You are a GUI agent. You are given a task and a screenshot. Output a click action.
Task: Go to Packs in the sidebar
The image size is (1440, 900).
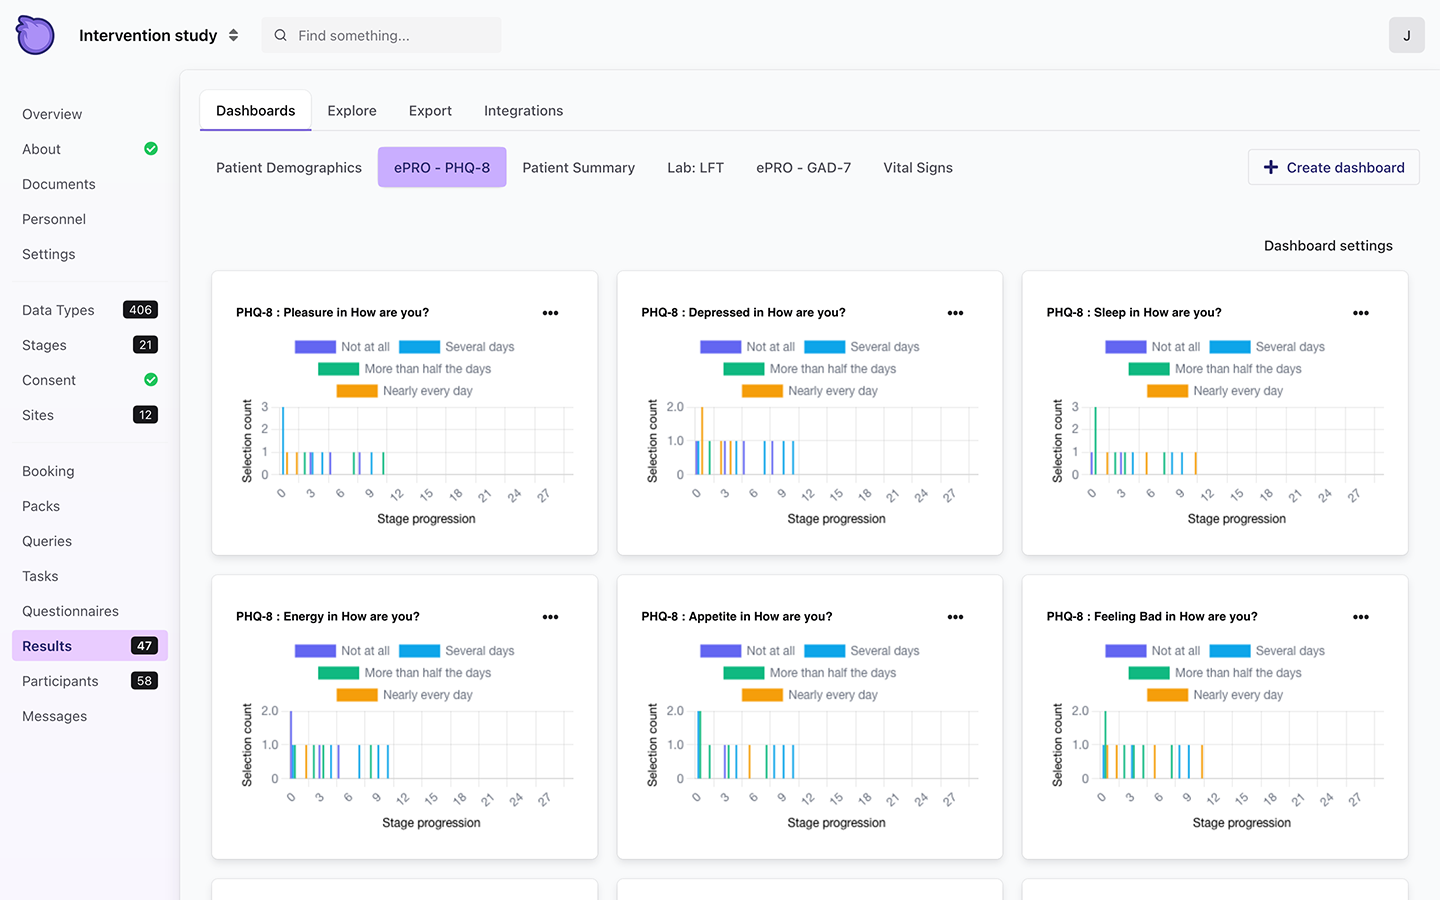coord(41,506)
